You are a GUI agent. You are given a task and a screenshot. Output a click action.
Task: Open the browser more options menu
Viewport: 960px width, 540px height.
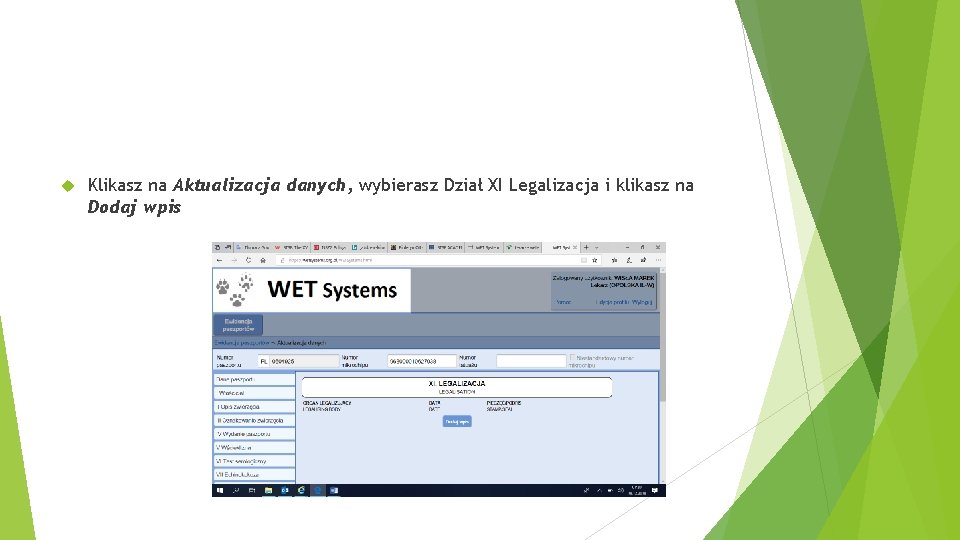[658, 260]
